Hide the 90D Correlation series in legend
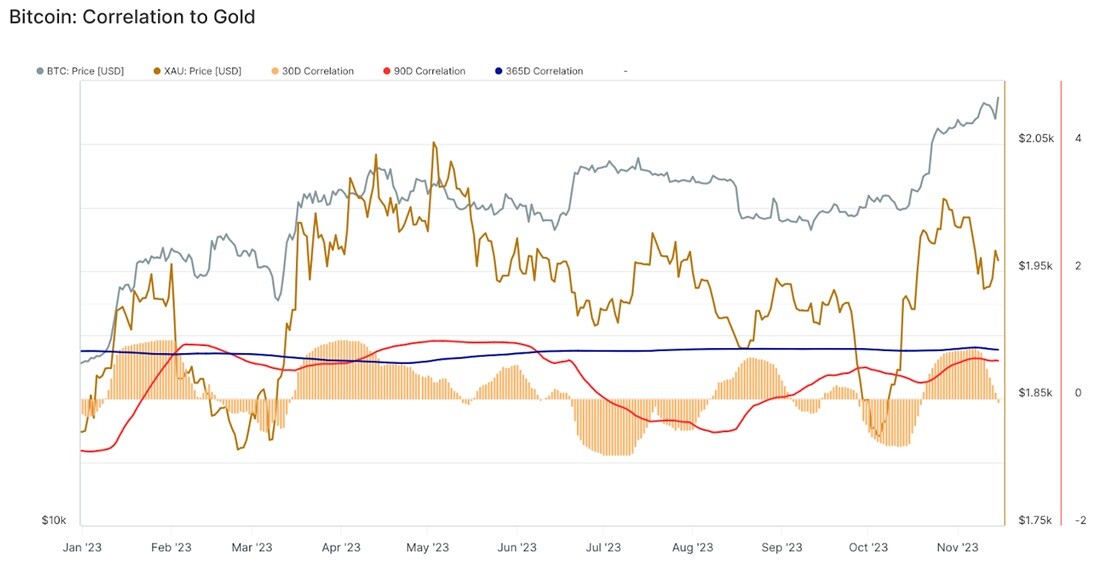Viewport: 1100px width, 562px height. 424,71
